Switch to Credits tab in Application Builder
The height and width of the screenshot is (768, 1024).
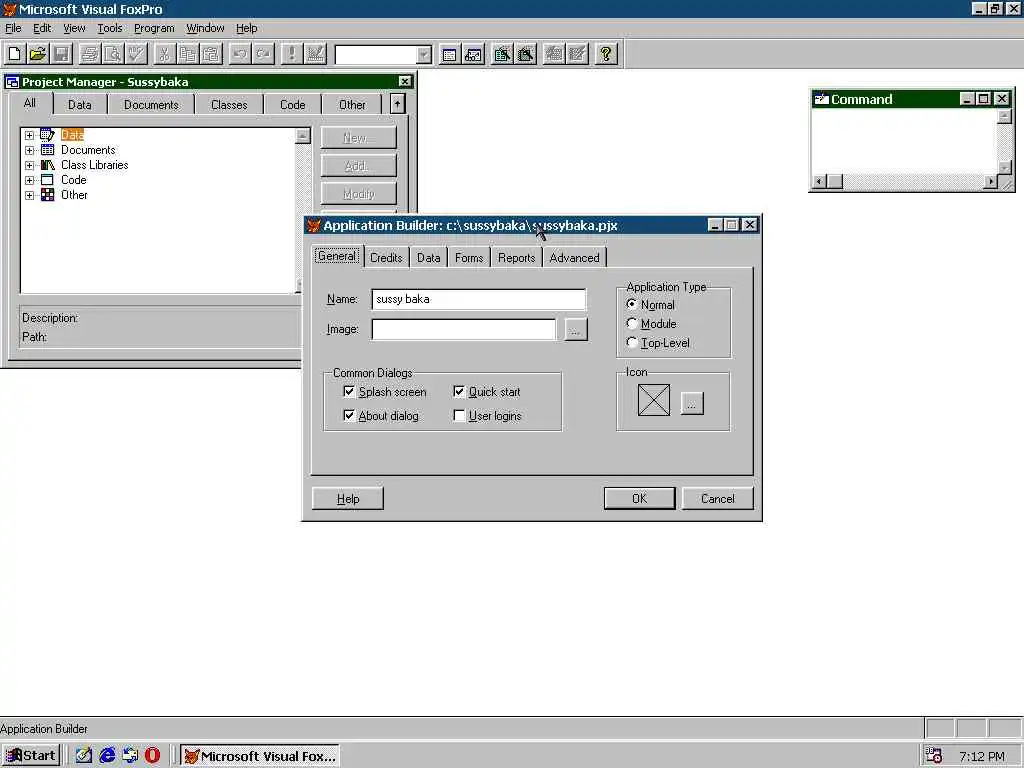[x=386, y=257]
